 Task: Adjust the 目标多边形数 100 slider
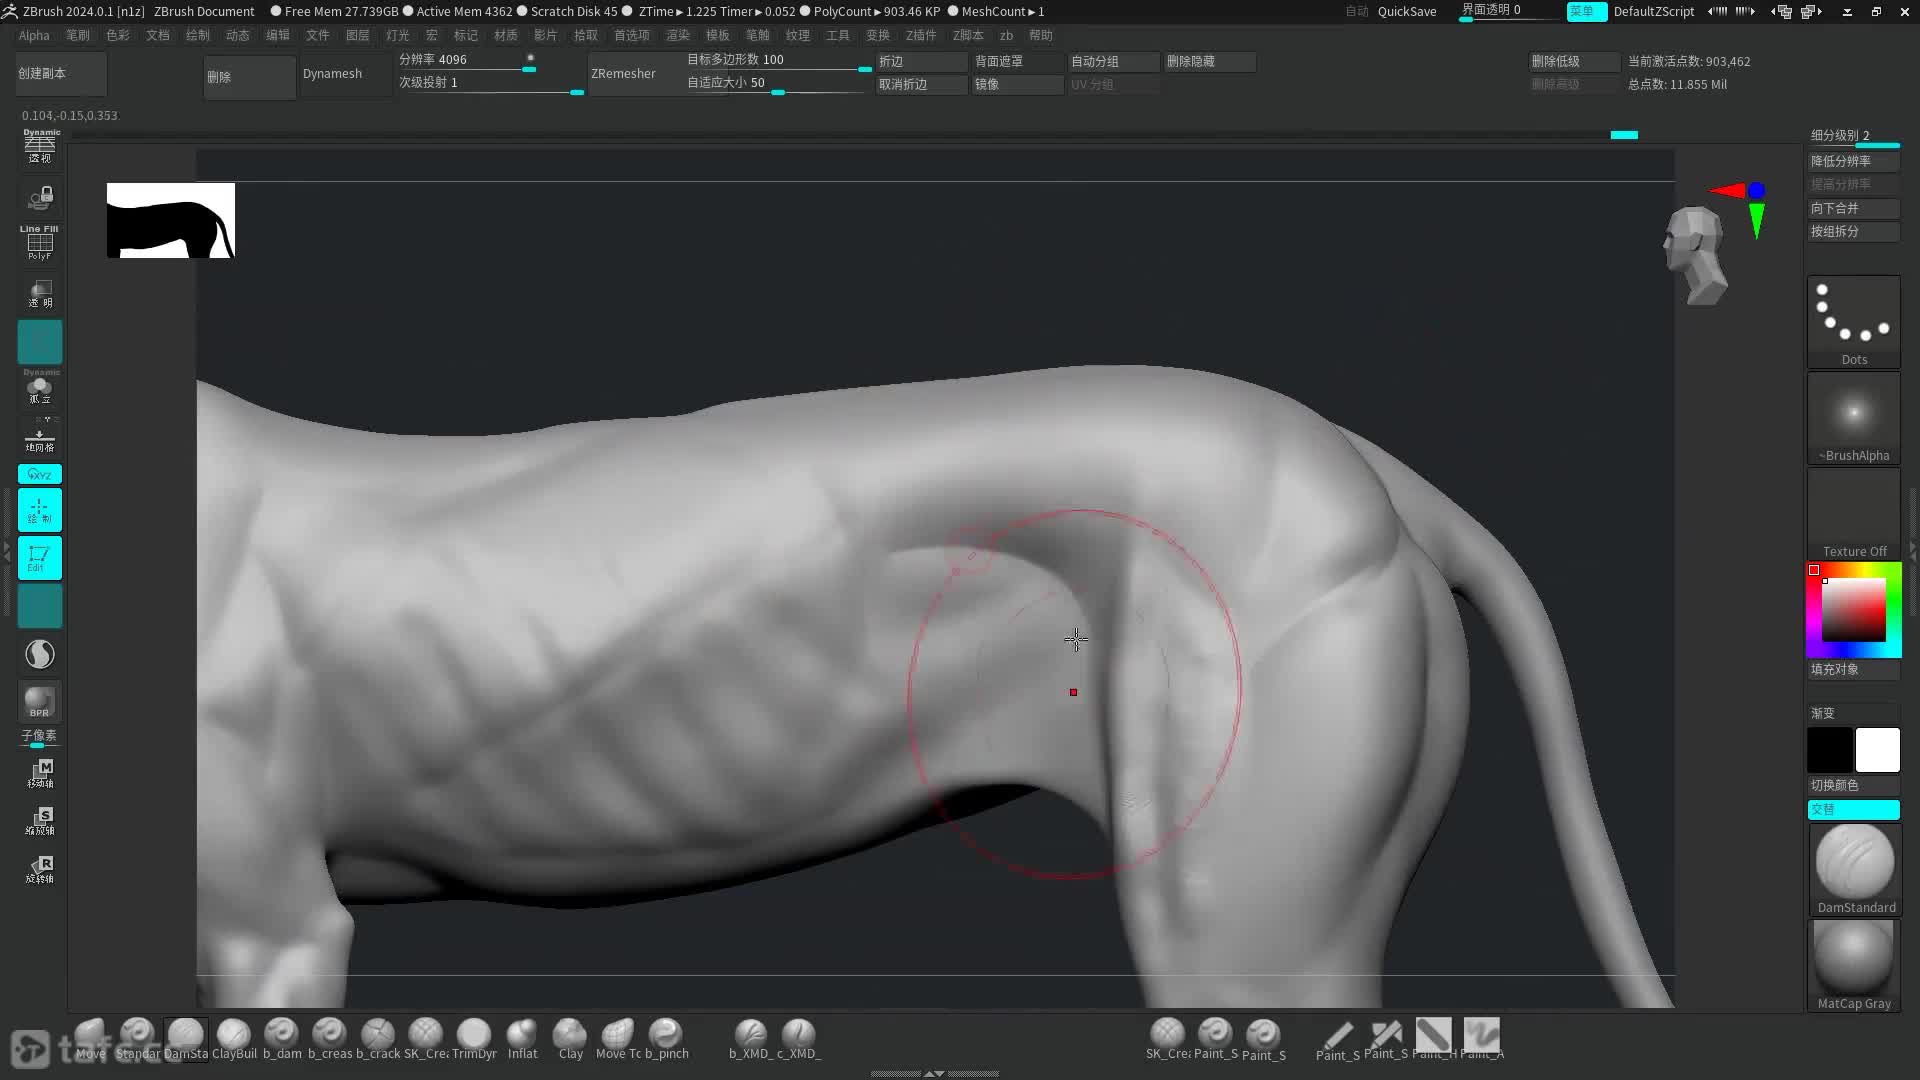(779, 61)
